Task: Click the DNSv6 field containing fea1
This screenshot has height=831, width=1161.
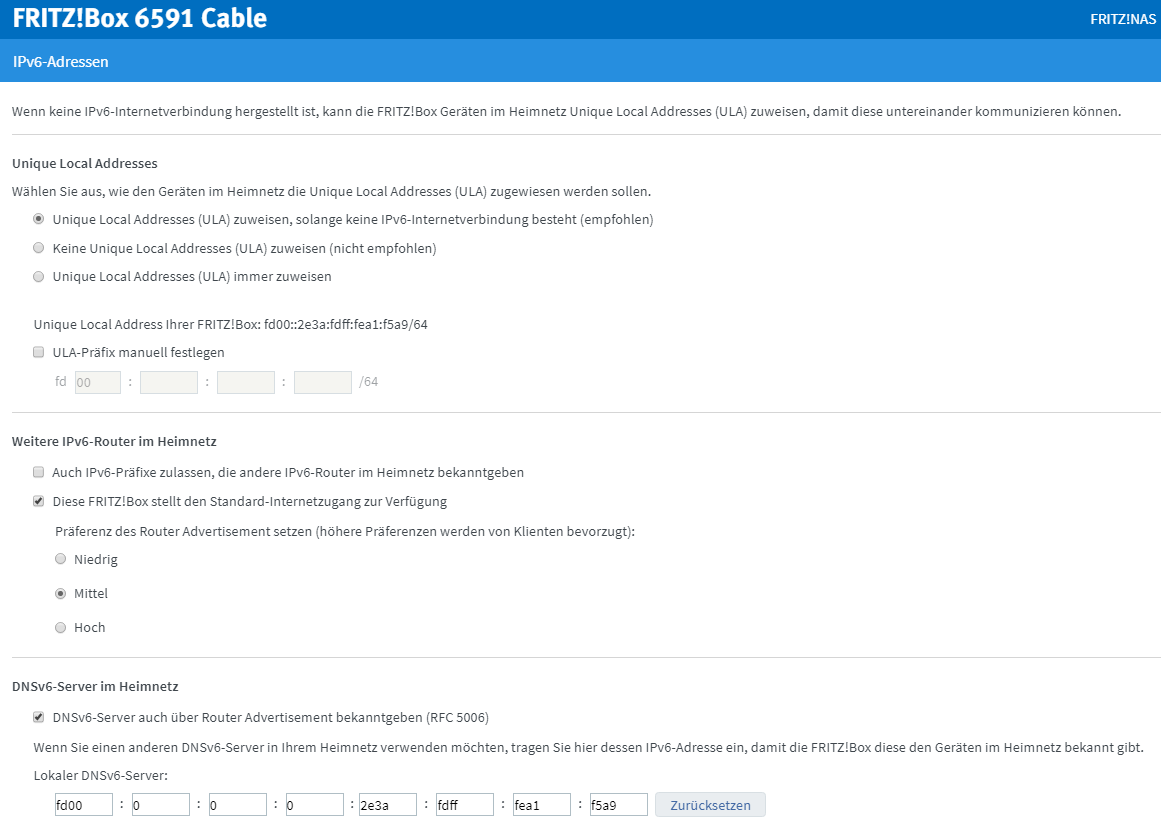Action: point(541,805)
